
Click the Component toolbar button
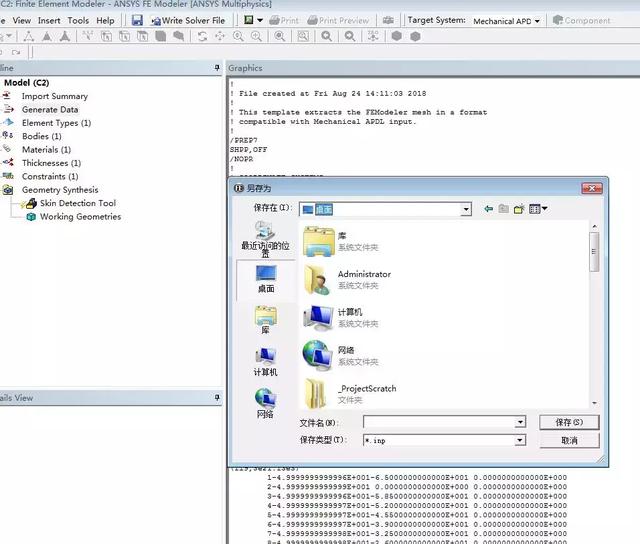pos(581,20)
